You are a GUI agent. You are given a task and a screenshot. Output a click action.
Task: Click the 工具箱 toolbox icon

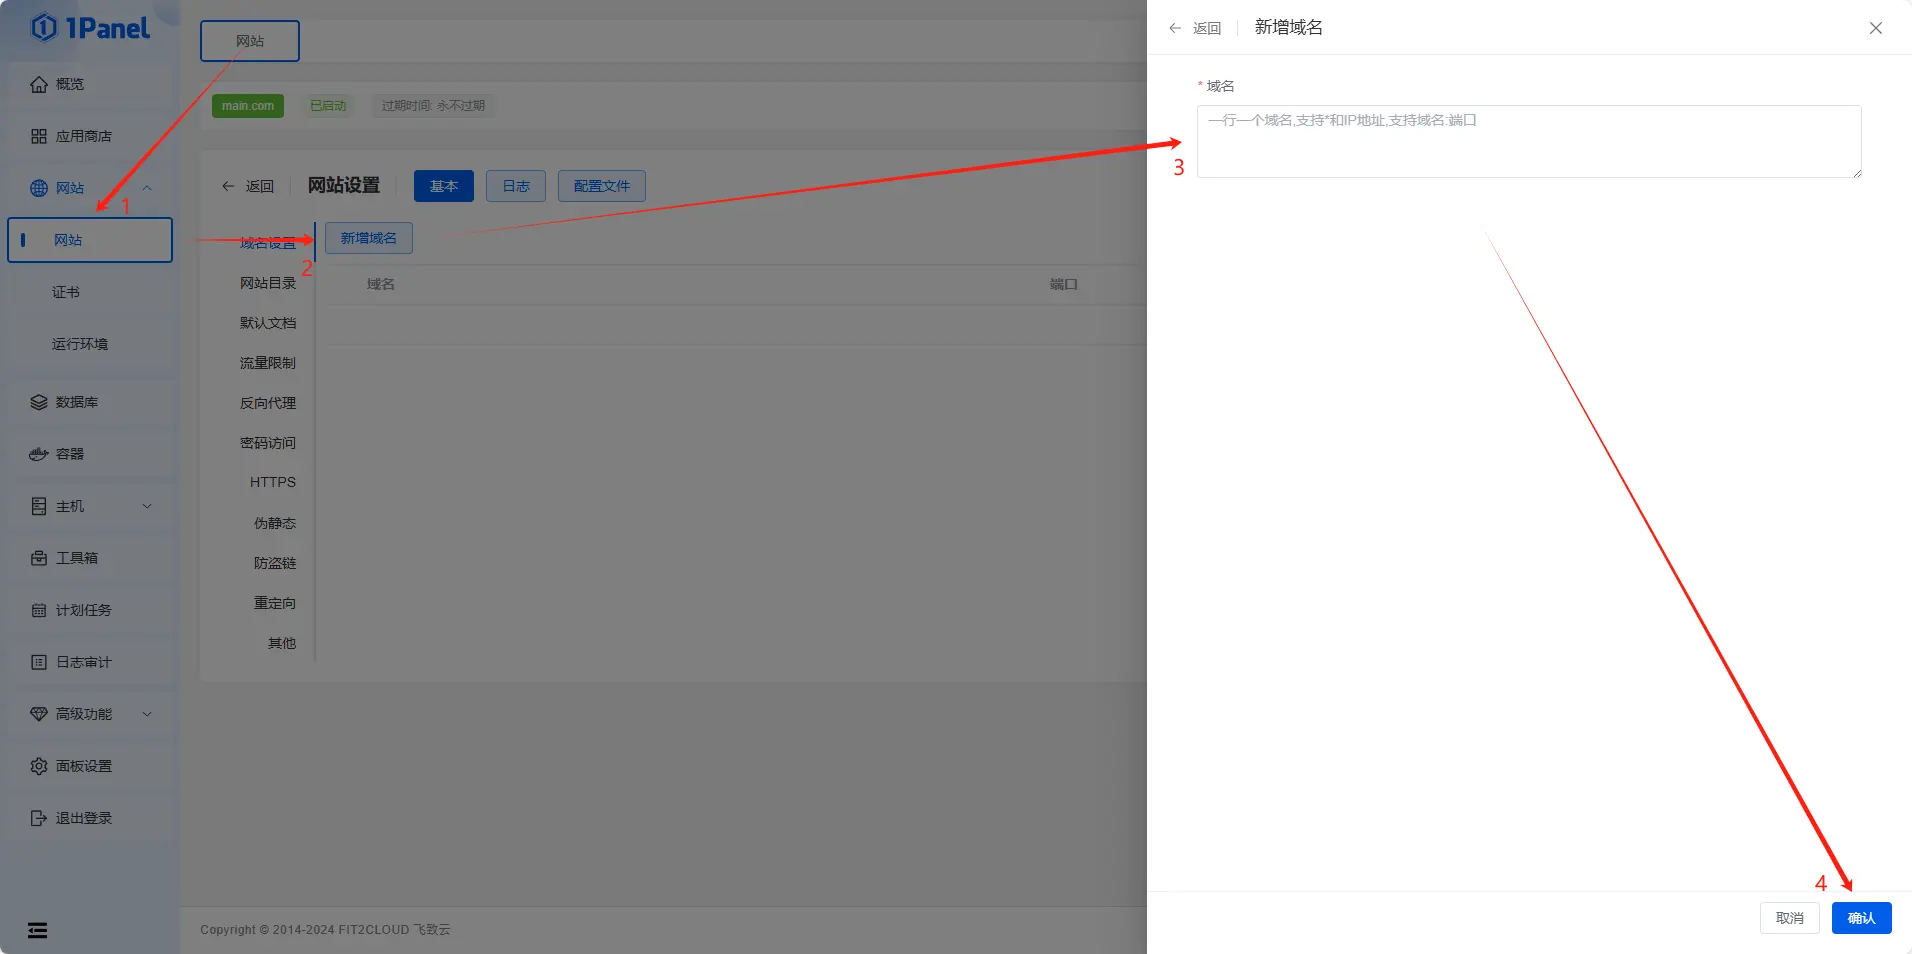point(39,558)
